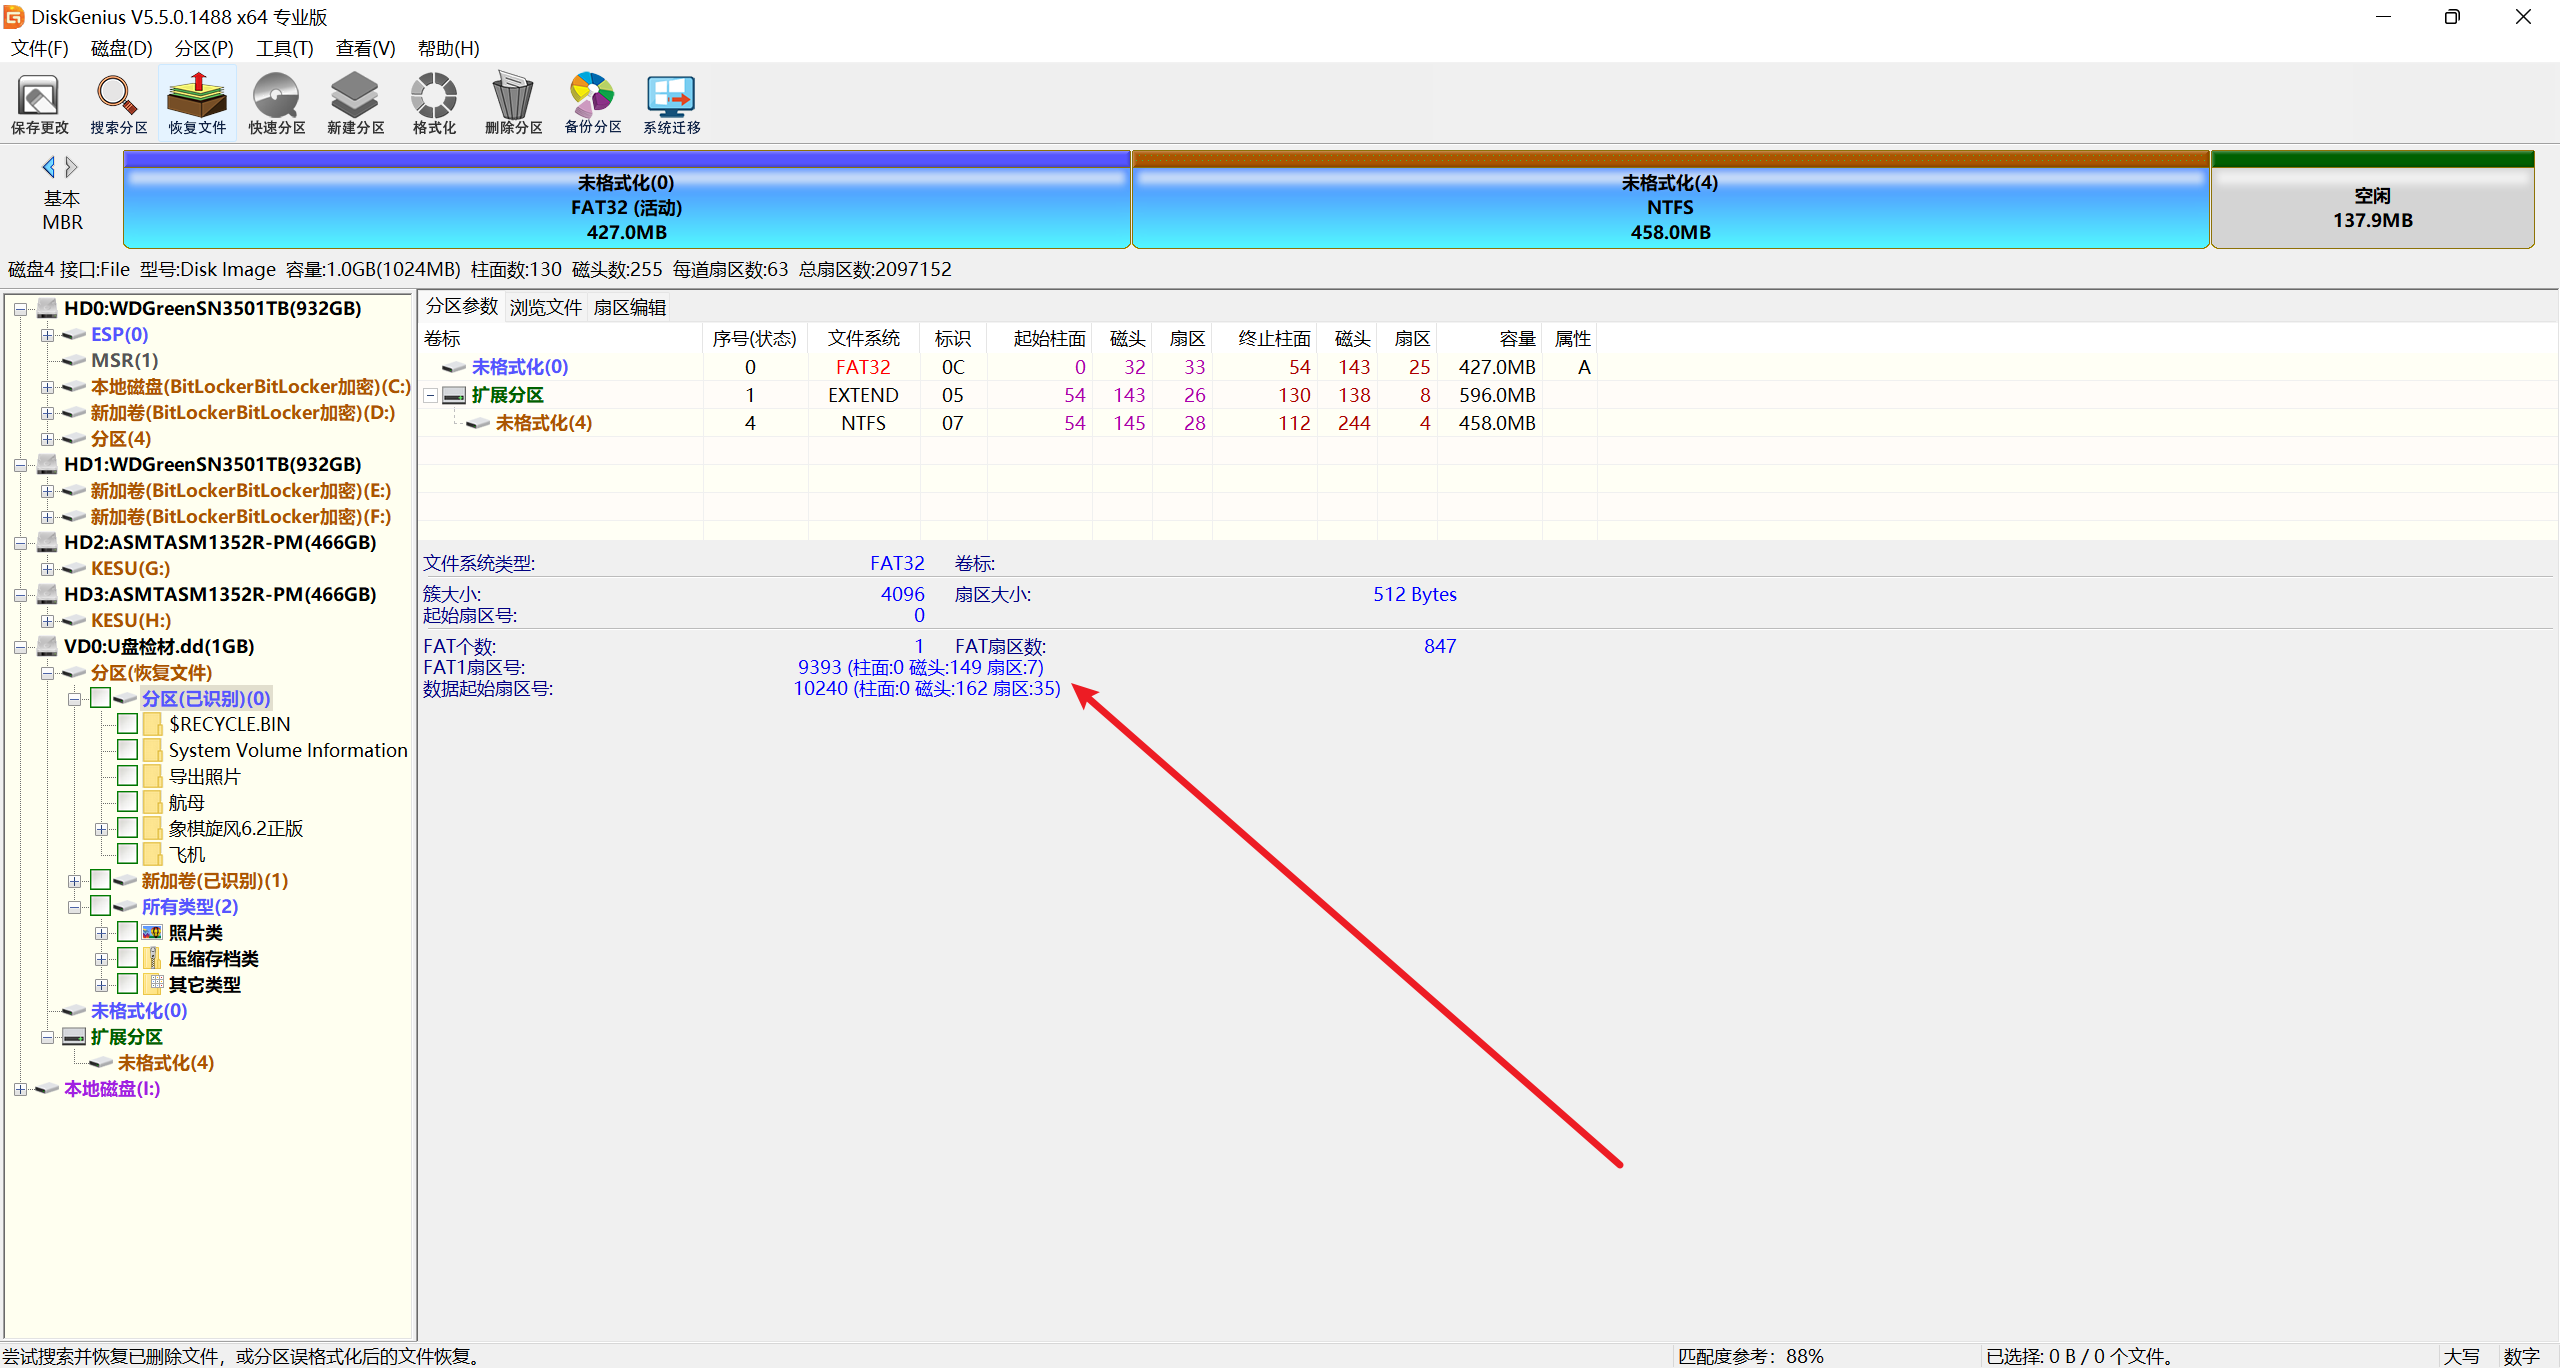The width and height of the screenshot is (2560, 1368).
Task: Open the 工具(T) menu
Action: point(284,48)
